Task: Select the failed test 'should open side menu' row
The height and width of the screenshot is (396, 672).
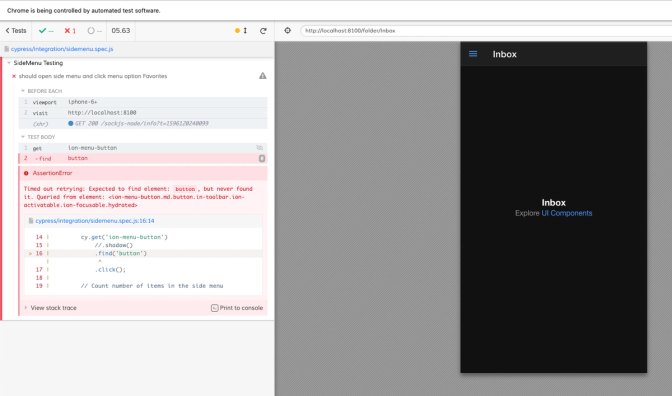Action: 93,76
